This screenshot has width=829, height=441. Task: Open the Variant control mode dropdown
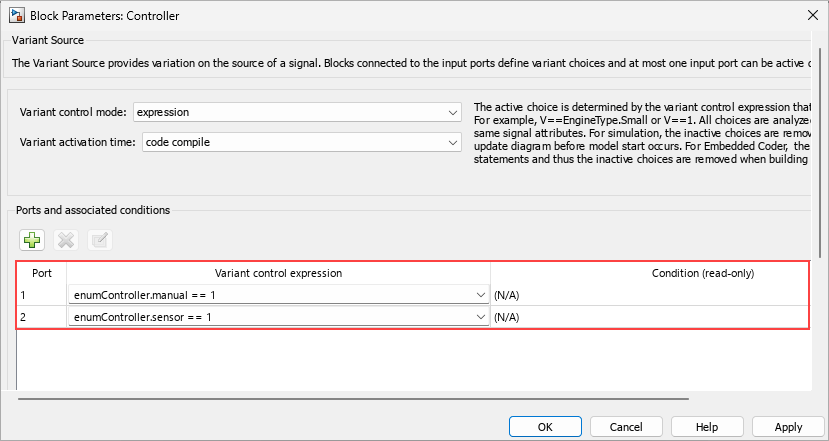point(297,112)
